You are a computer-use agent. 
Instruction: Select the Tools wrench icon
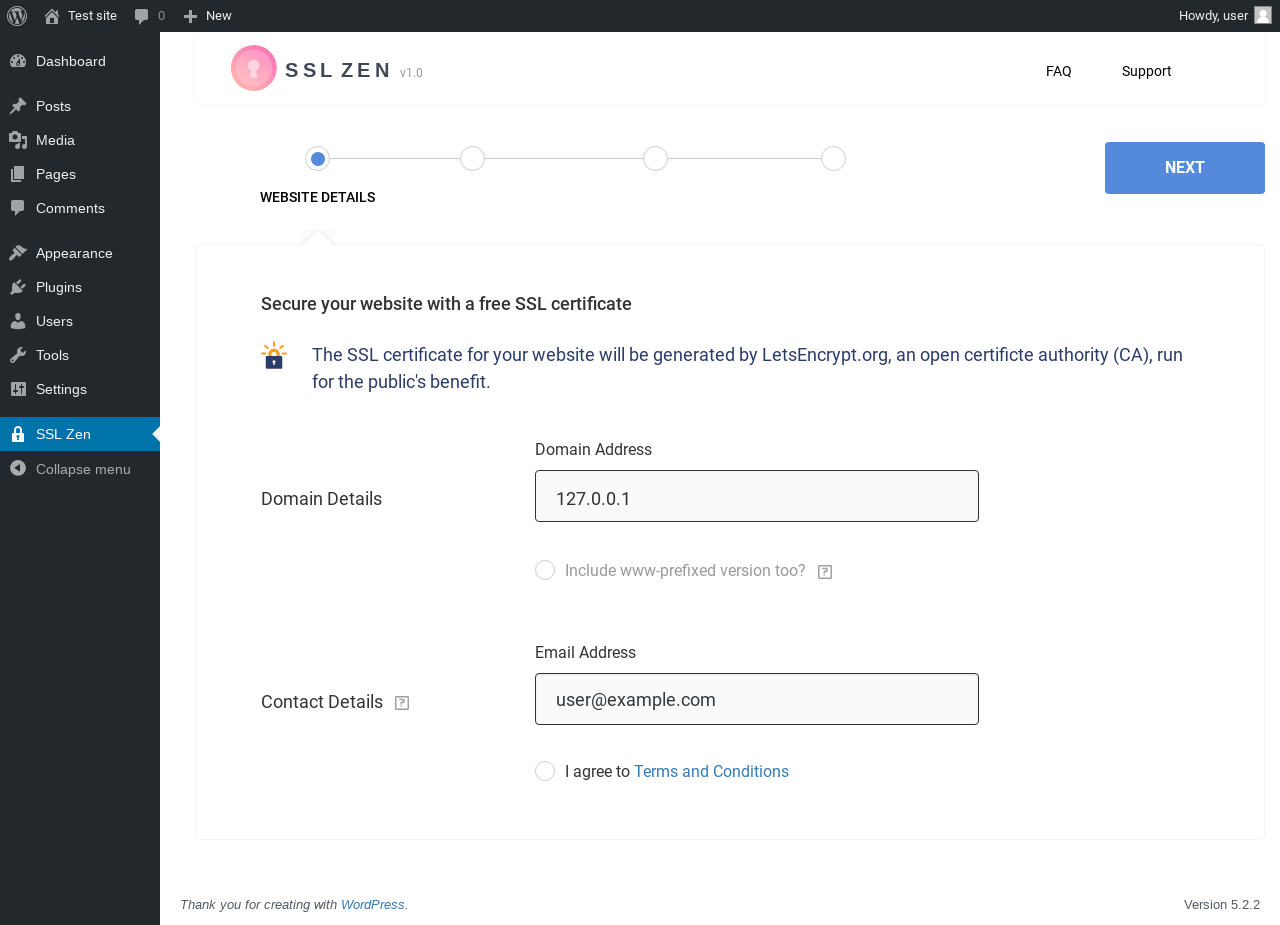(x=17, y=355)
